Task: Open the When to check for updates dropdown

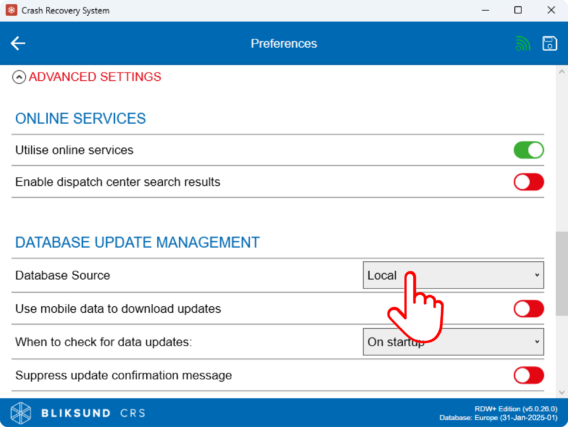Action: pyautogui.click(x=453, y=342)
